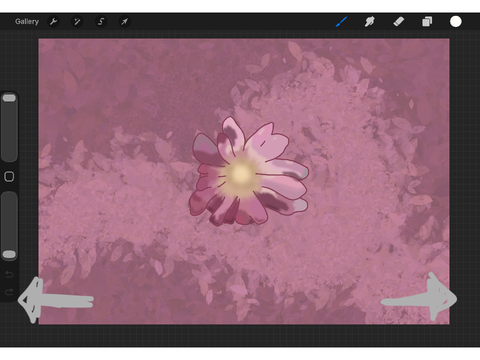
Task: Open the Layers panel
Action: 427,22
